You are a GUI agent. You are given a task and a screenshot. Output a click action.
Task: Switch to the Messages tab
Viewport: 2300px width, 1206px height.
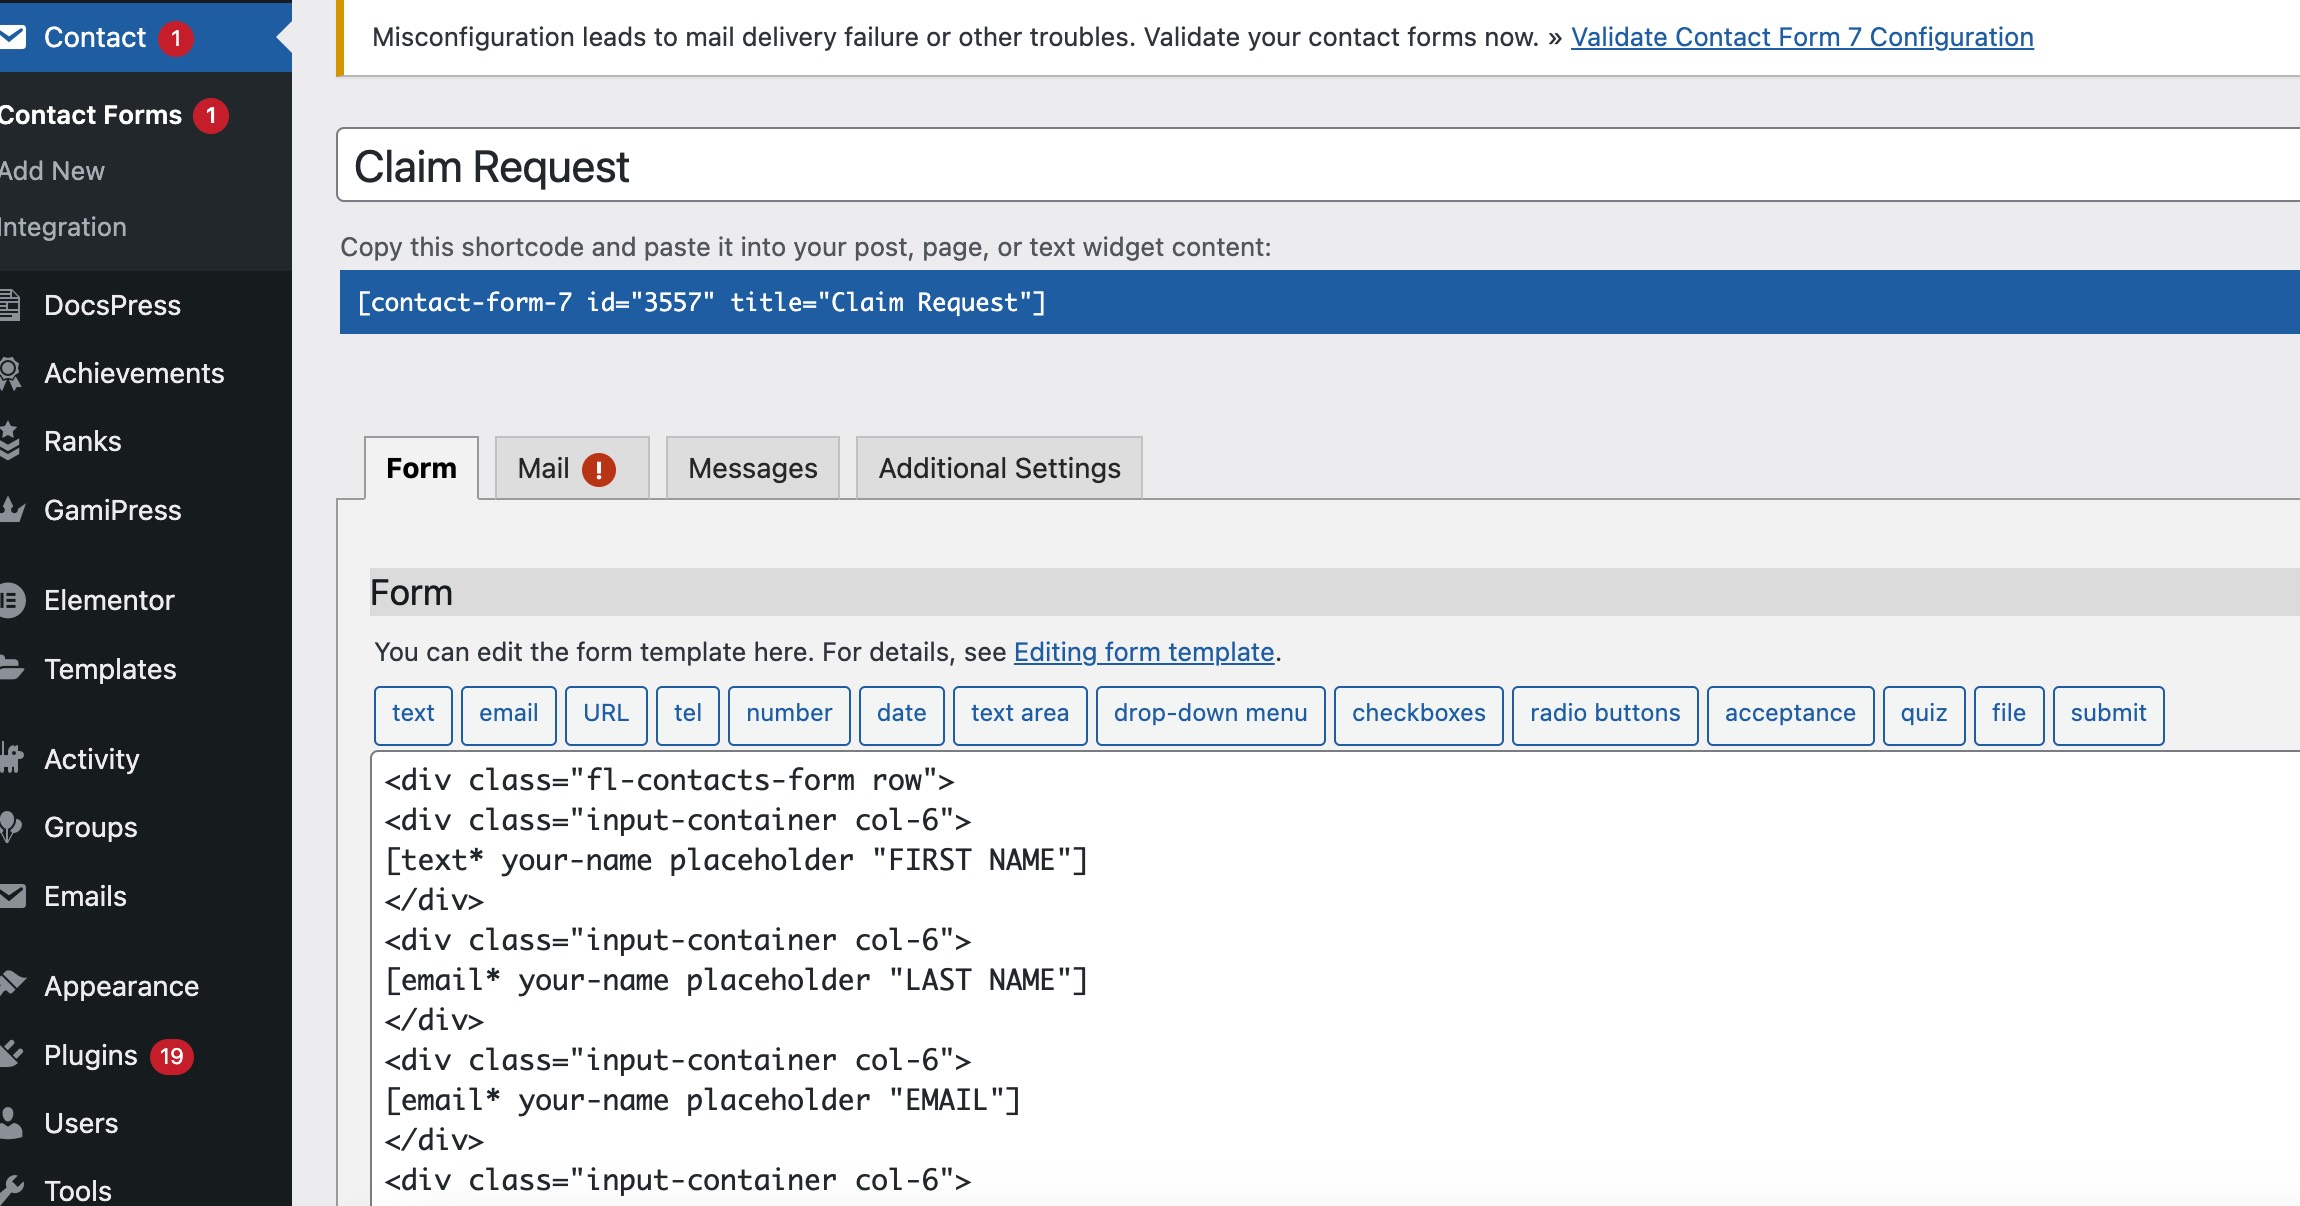point(751,467)
